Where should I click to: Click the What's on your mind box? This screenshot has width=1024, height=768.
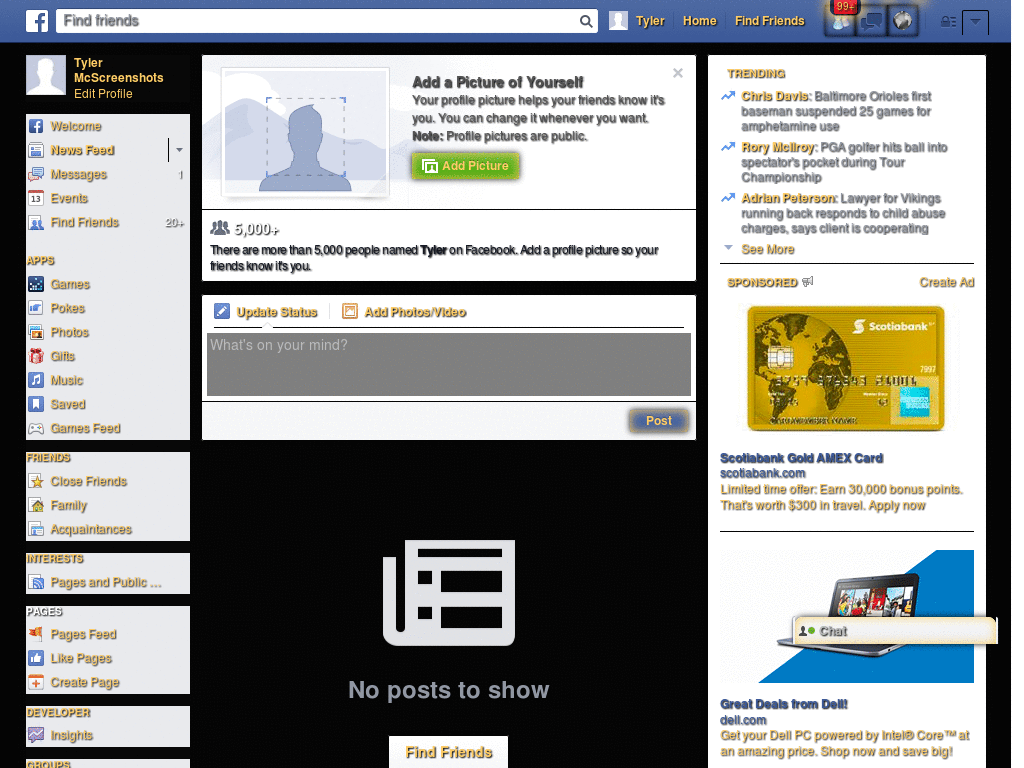(x=449, y=364)
